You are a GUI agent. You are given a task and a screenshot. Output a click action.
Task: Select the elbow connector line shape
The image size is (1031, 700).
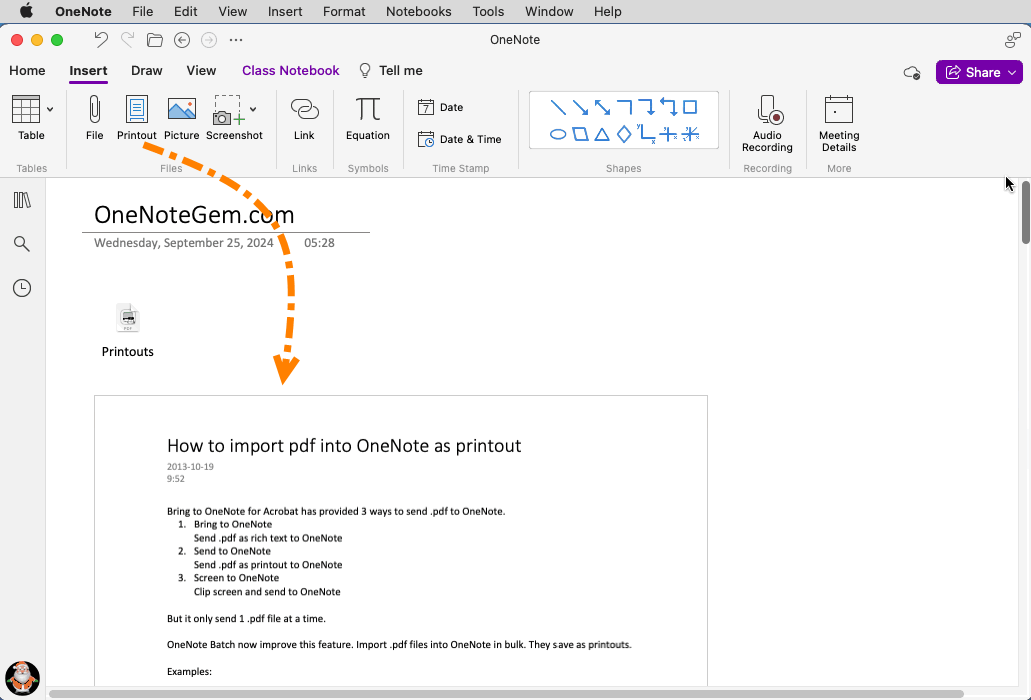(x=624, y=107)
